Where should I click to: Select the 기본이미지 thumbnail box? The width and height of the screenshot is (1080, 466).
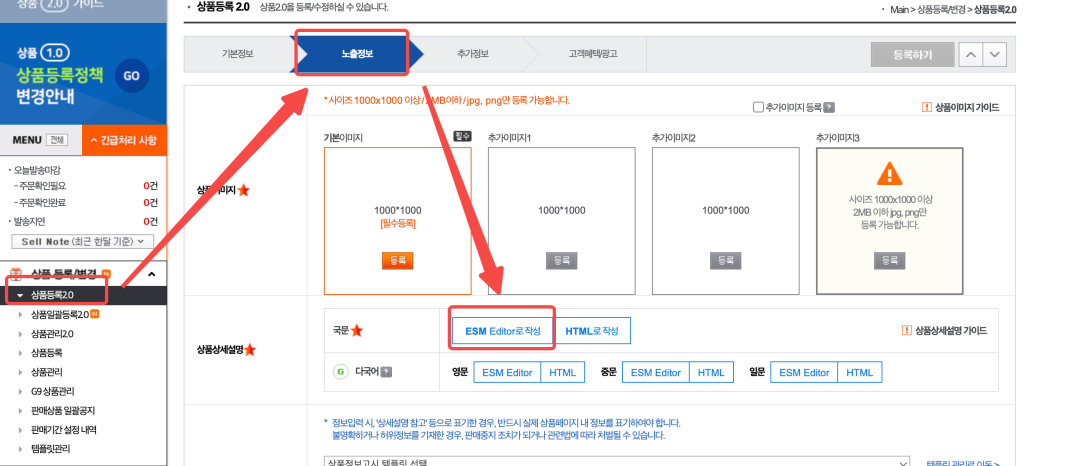tap(397, 221)
